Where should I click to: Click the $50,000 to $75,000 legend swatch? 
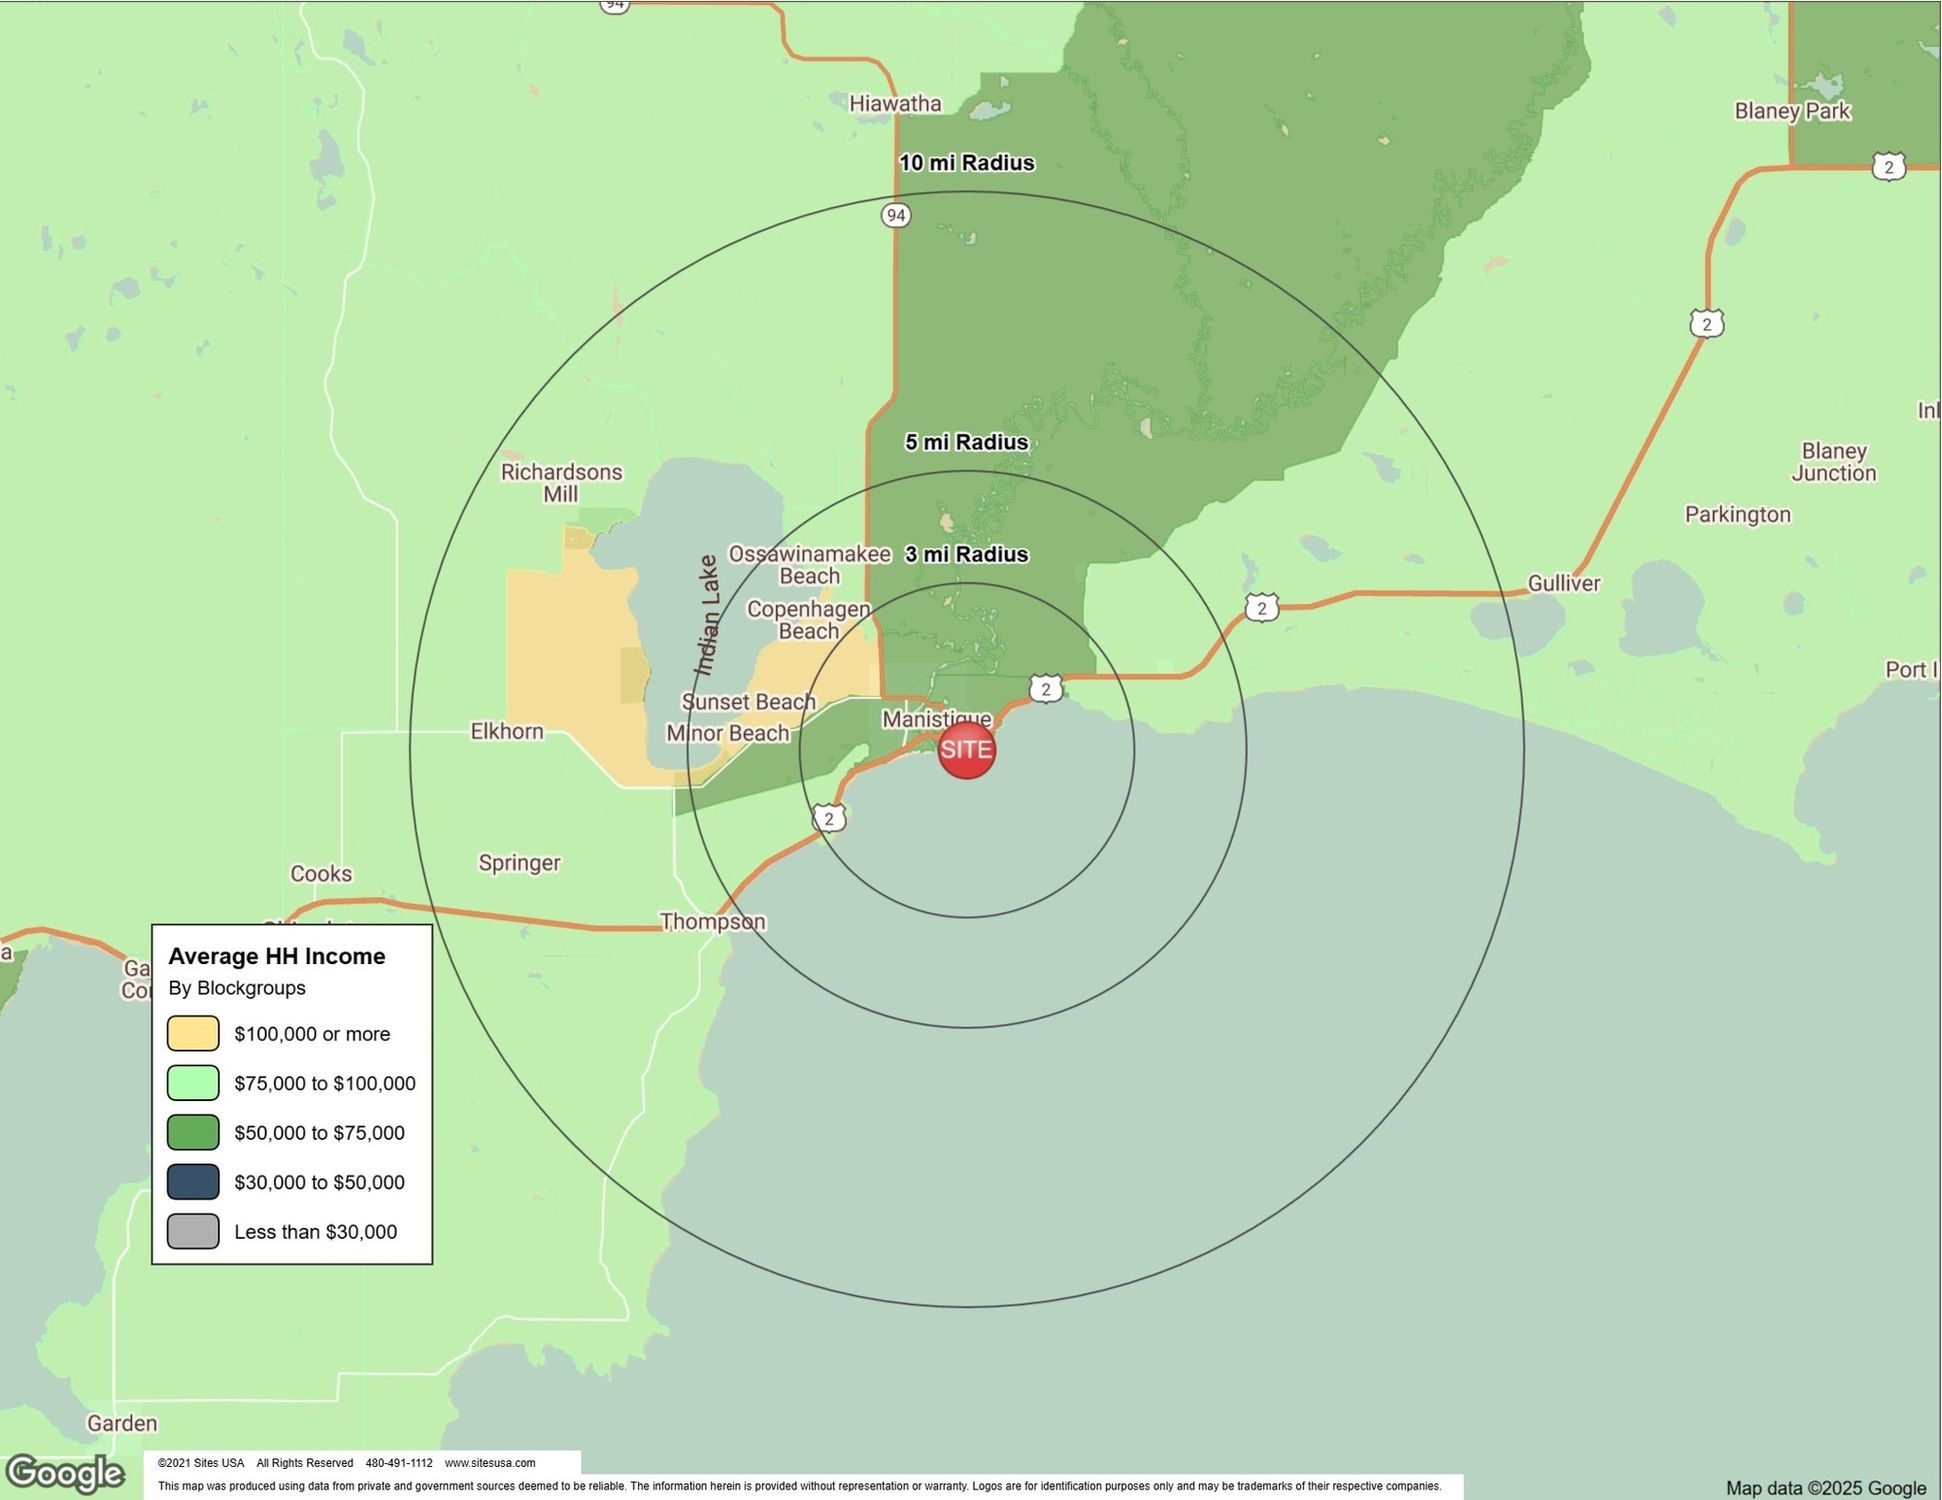(193, 1132)
